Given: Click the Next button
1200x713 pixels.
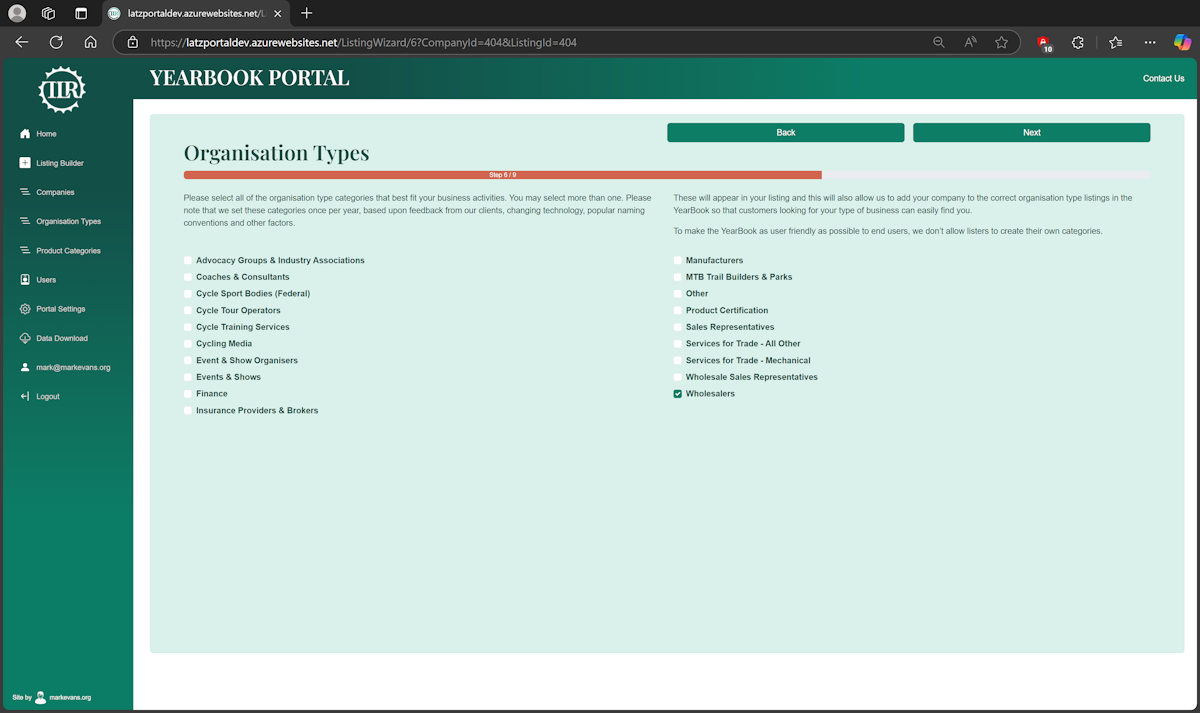Looking at the screenshot, I should (x=1031, y=132).
